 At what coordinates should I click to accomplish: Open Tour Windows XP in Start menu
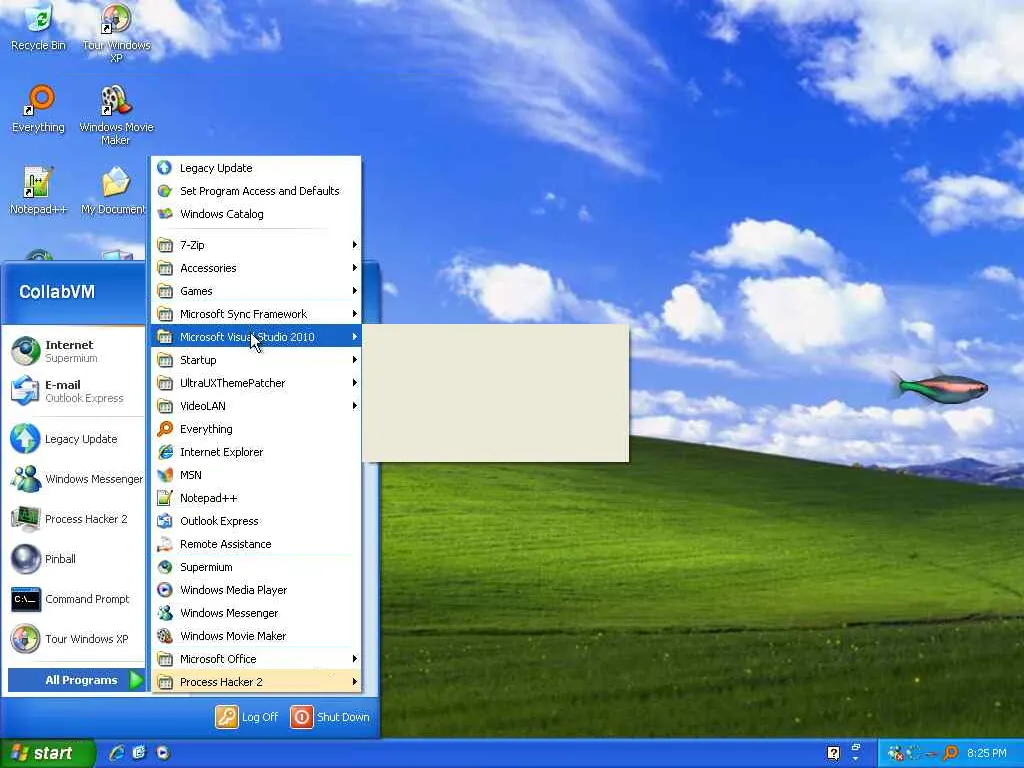click(75, 639)
